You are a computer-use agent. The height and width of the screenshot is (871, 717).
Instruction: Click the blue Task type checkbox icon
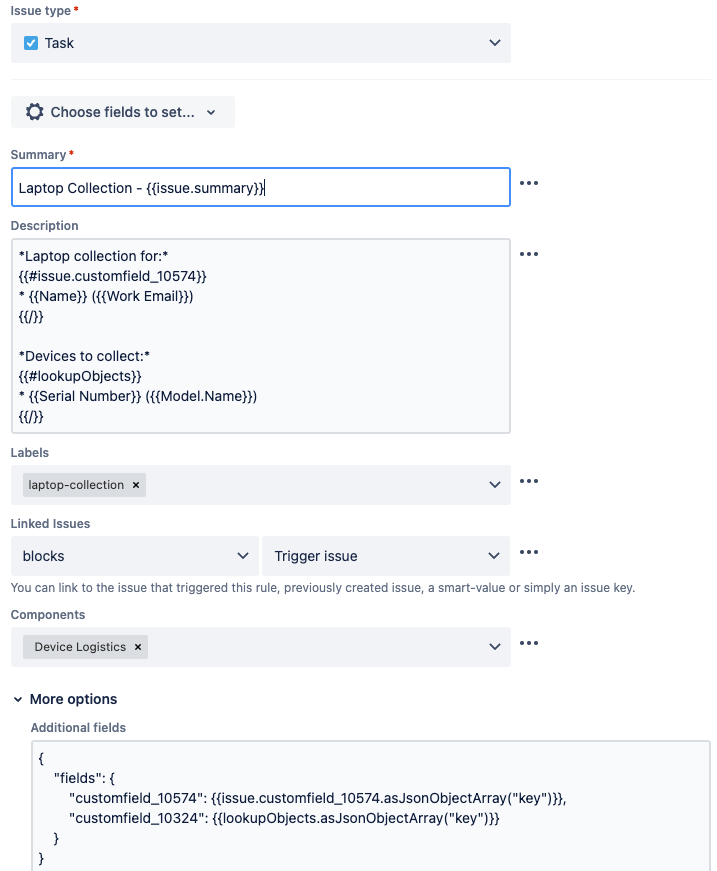click(x=31, y=43)
